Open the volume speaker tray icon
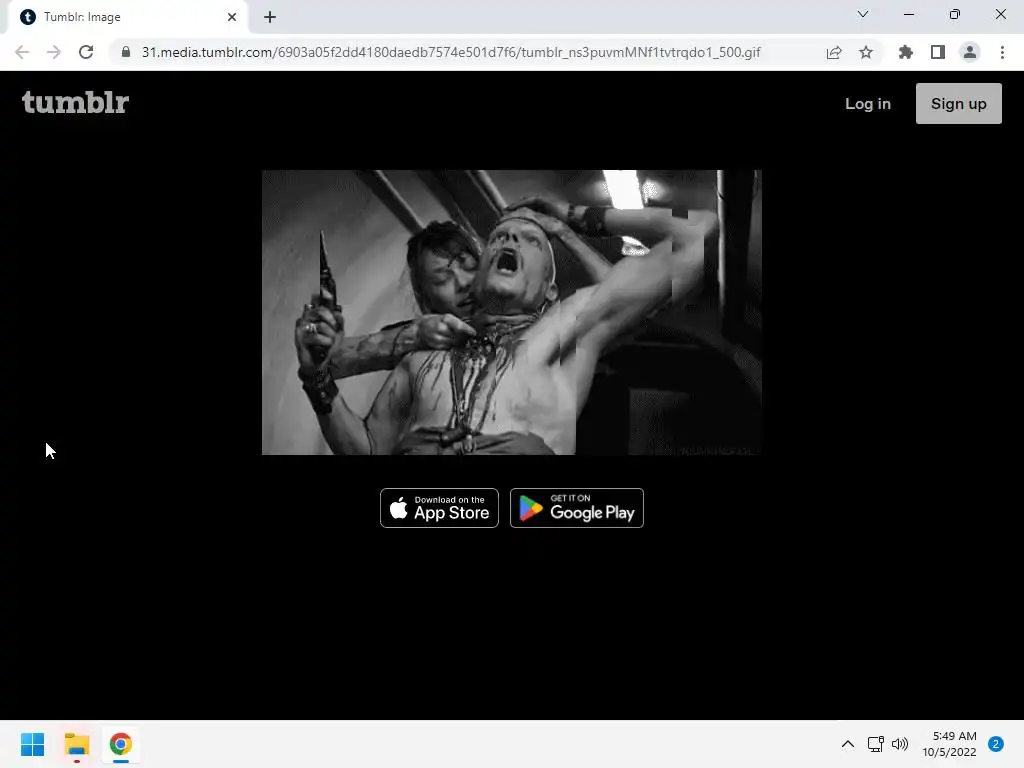 pyautogui.click(x=900, y=744)
